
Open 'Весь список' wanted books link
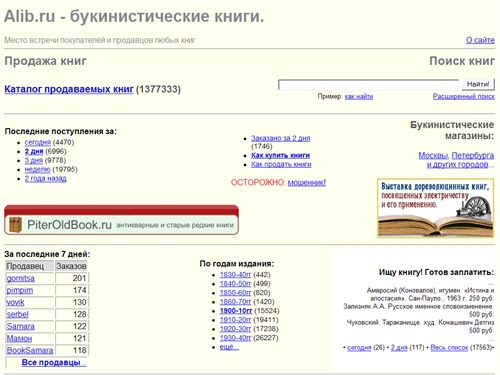pos(449,348)
